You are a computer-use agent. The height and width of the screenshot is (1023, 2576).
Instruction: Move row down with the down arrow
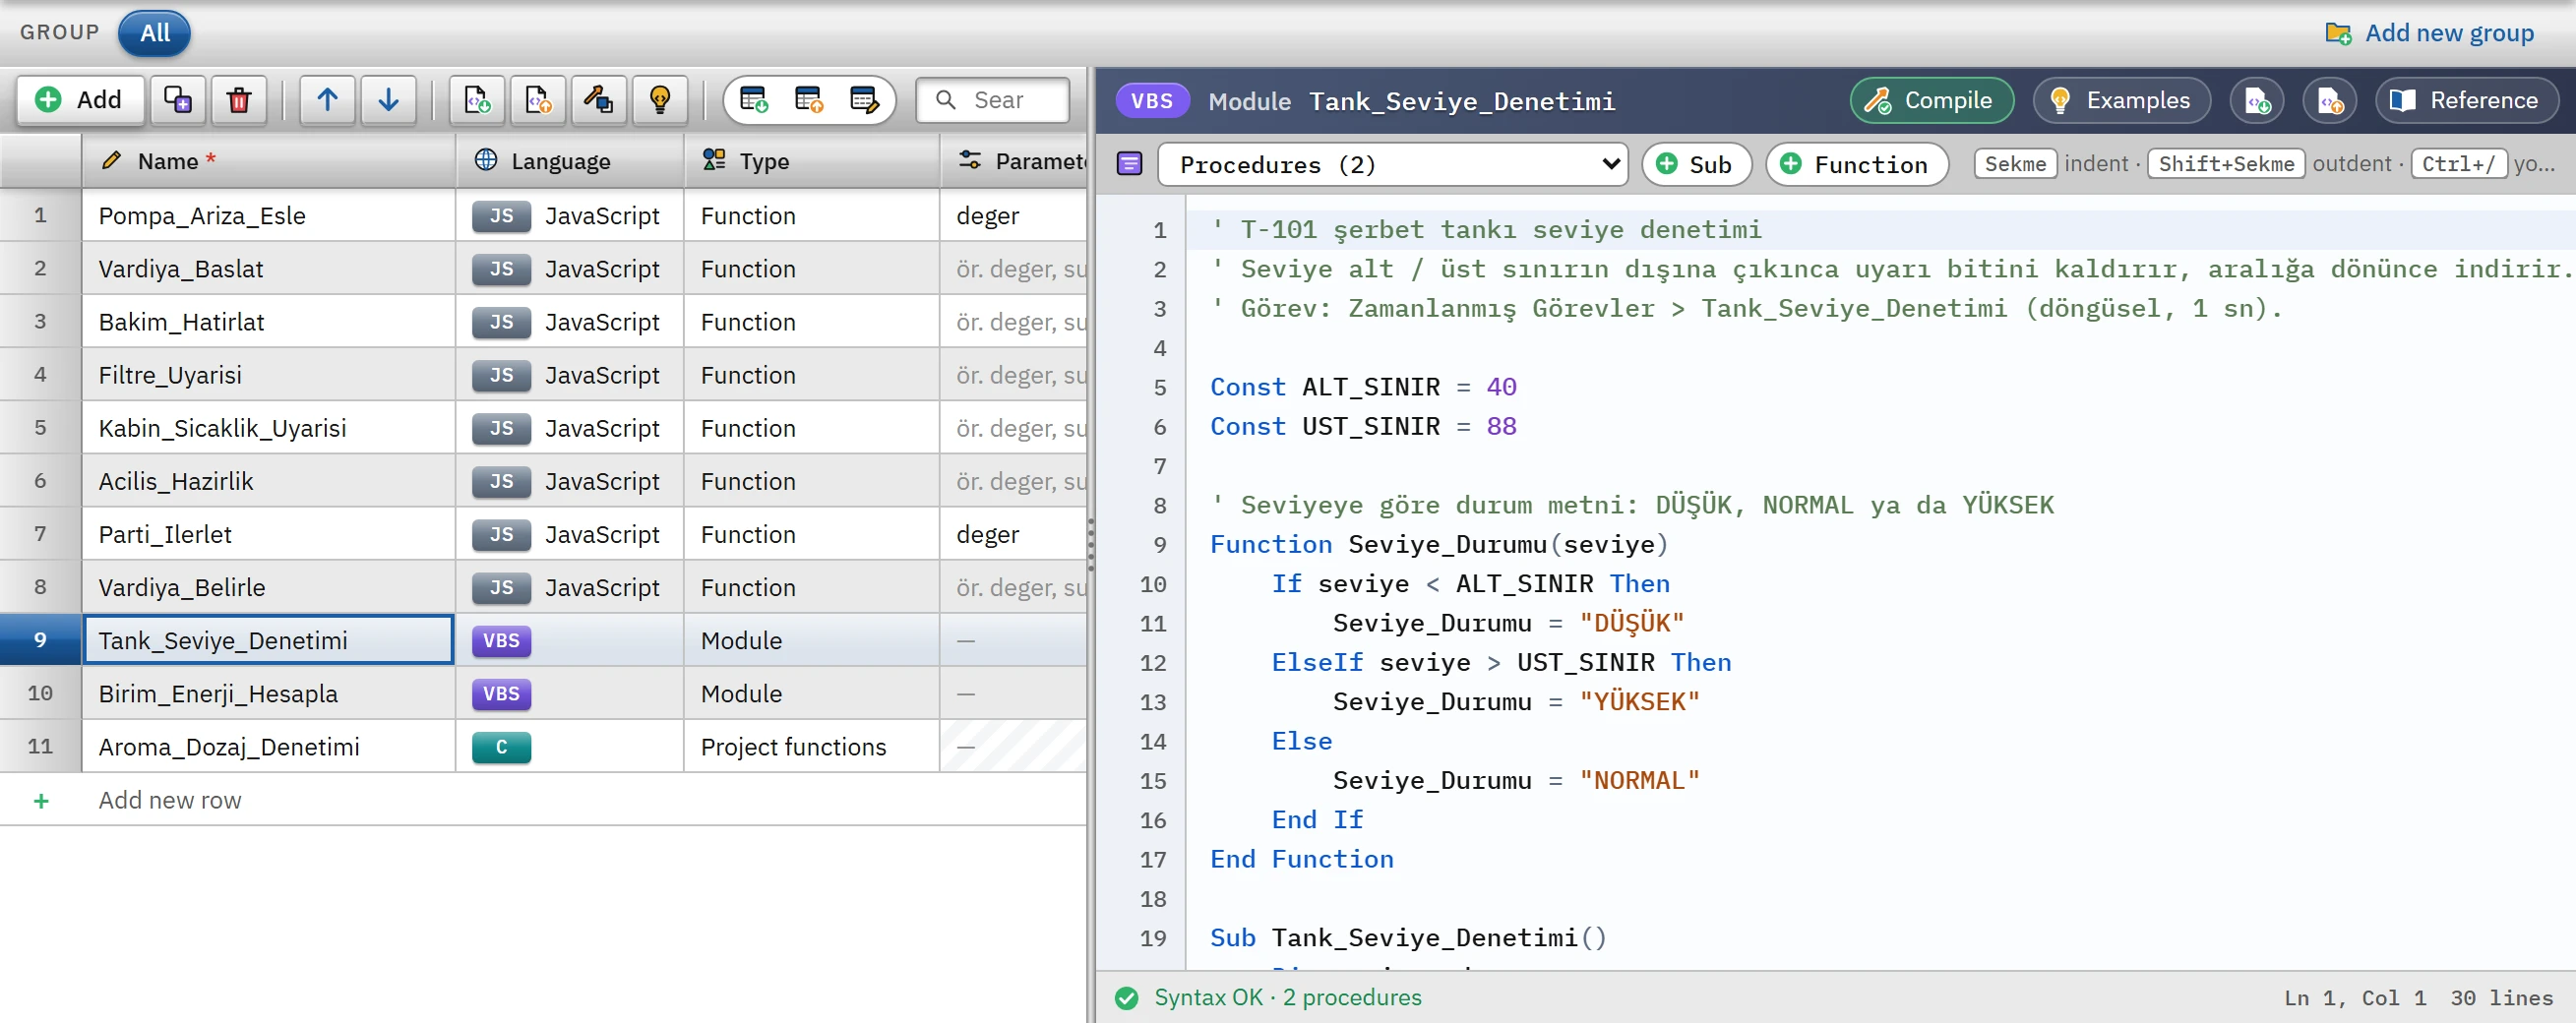(x=388, y=100)
